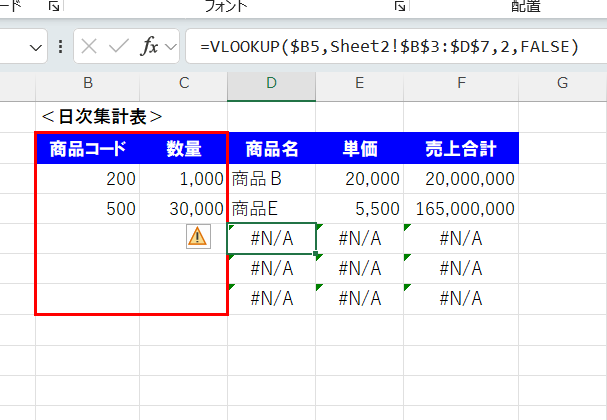
Task: Click the 商品コード header cell
Action: 88,149
